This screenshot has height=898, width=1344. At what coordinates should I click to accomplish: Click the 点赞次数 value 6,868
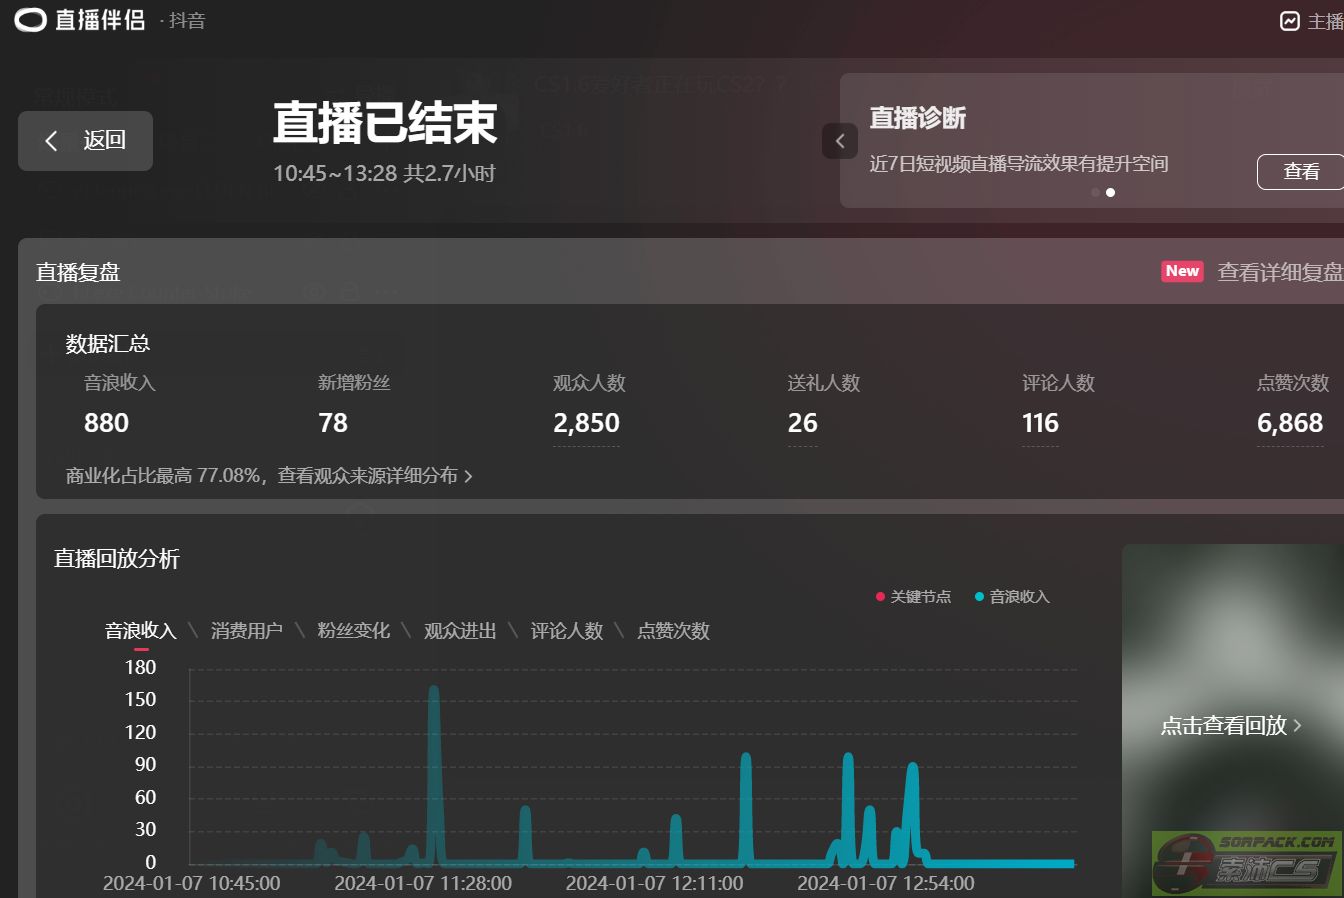point(1289,423)
